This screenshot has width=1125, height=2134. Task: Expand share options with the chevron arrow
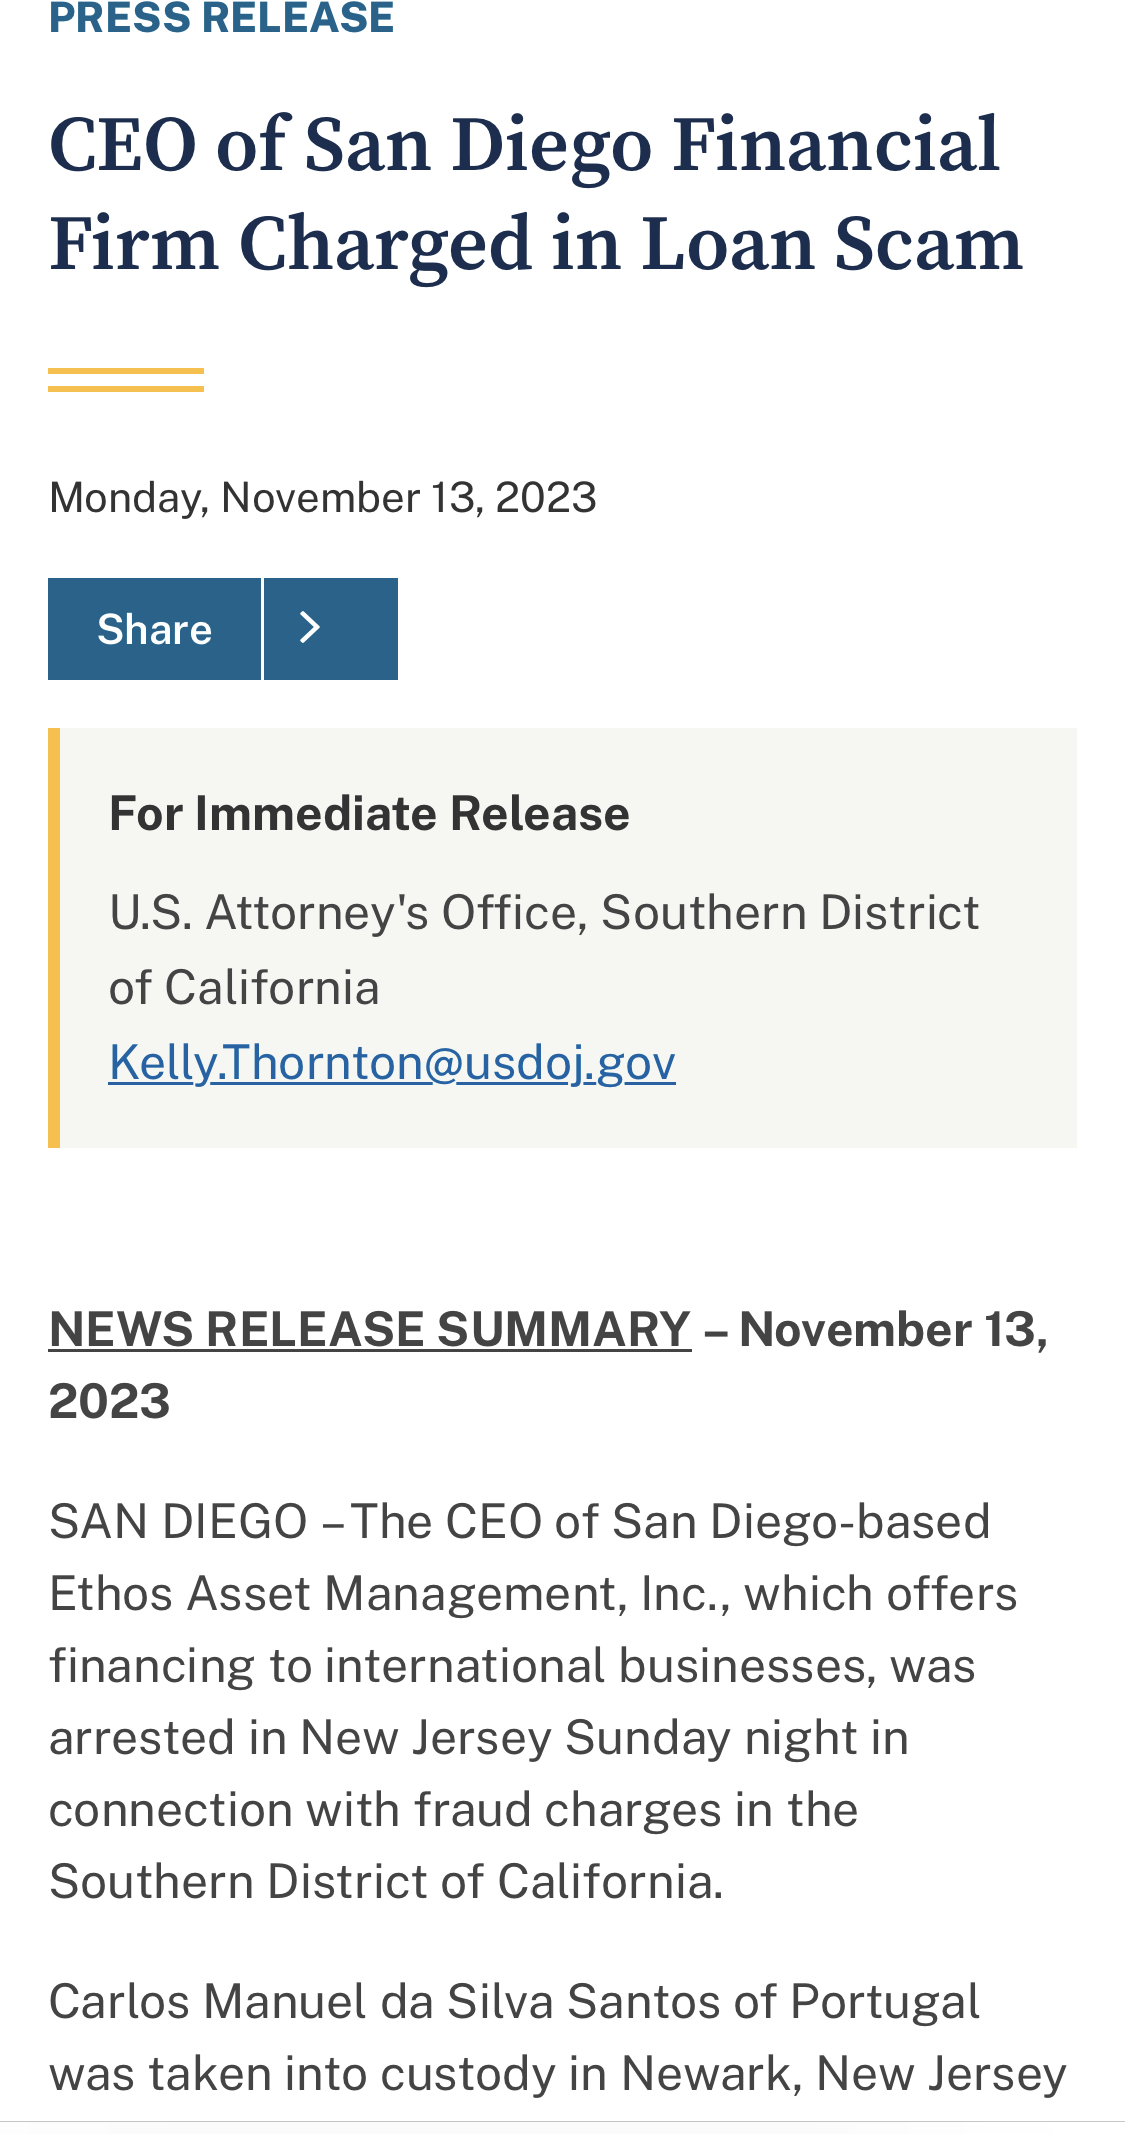330,629
